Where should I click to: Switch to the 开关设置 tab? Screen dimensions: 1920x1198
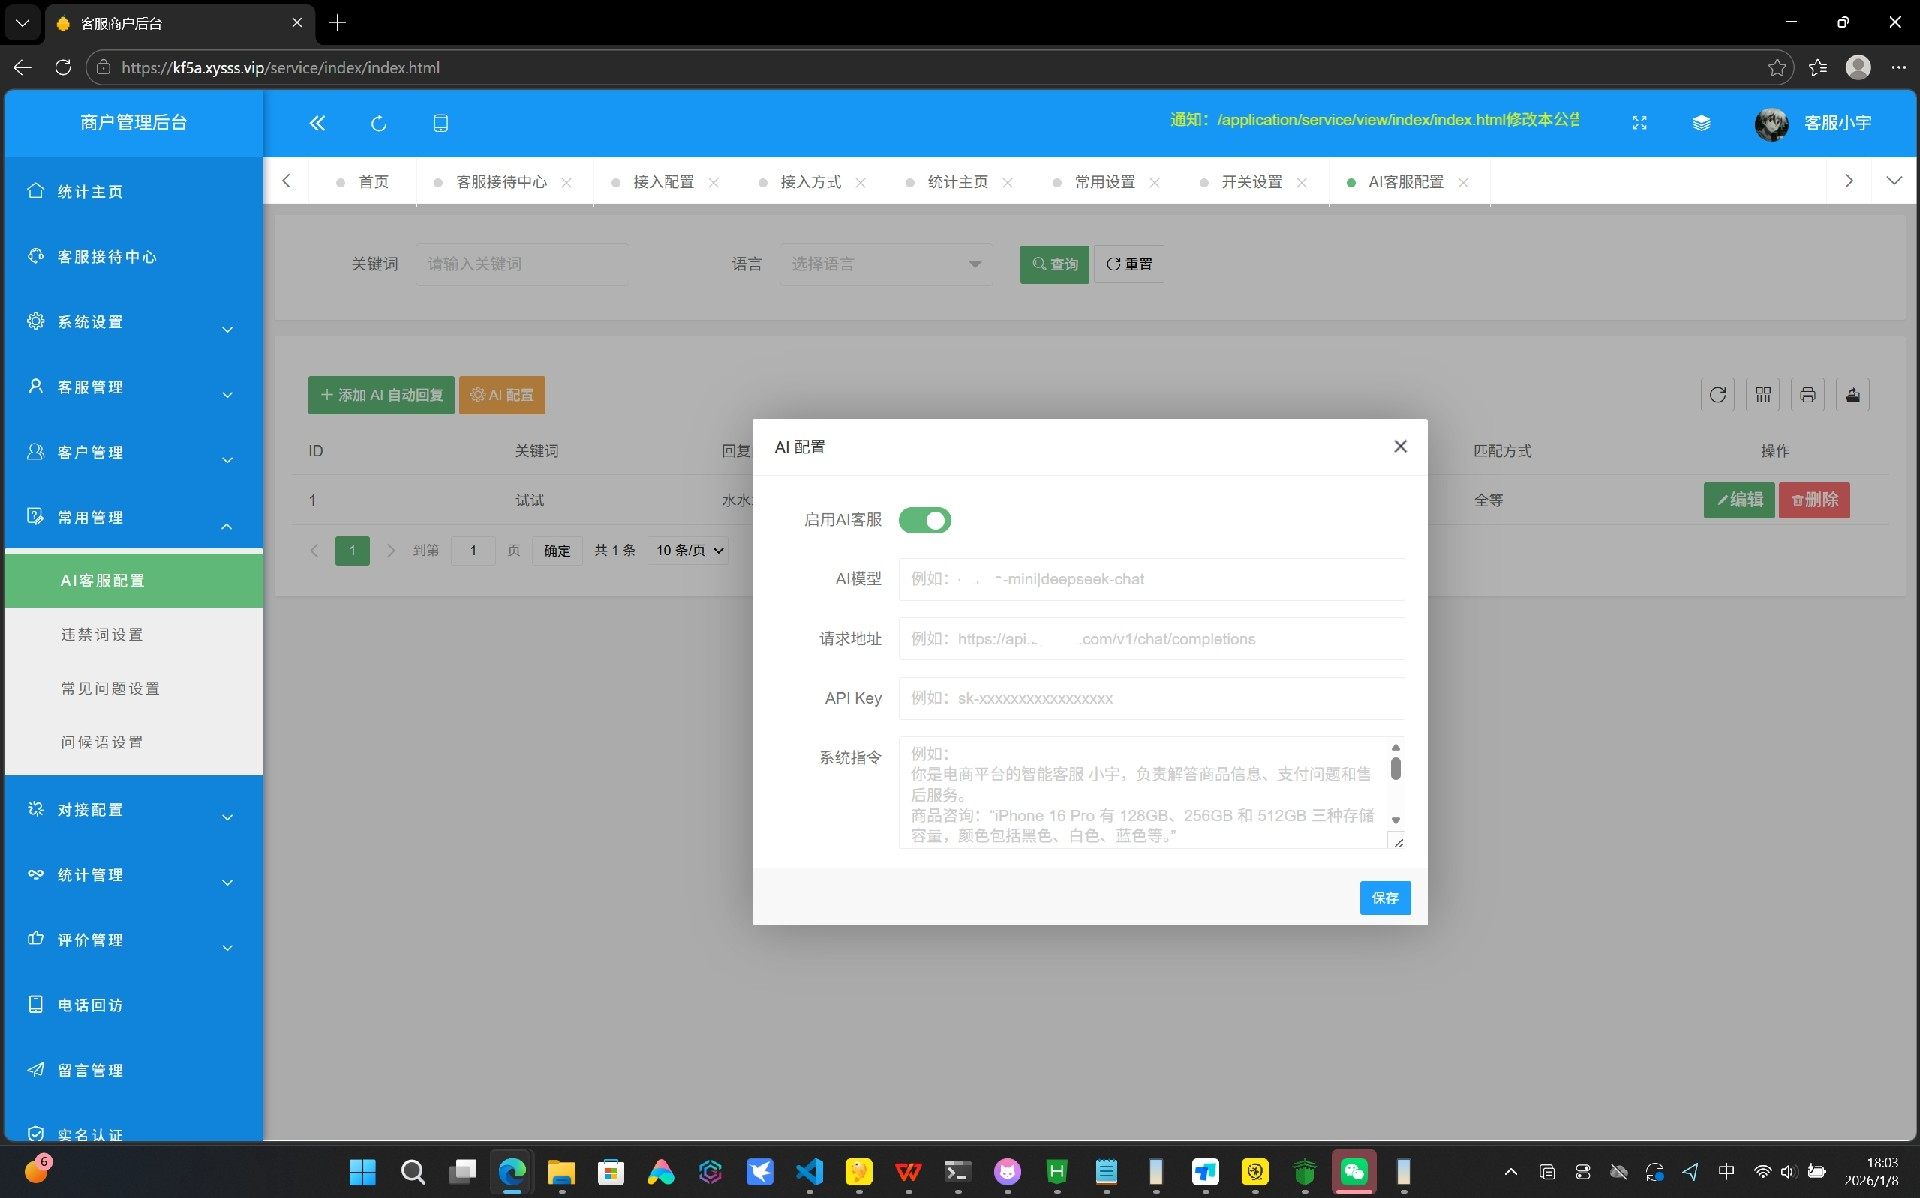(1251, 182)
